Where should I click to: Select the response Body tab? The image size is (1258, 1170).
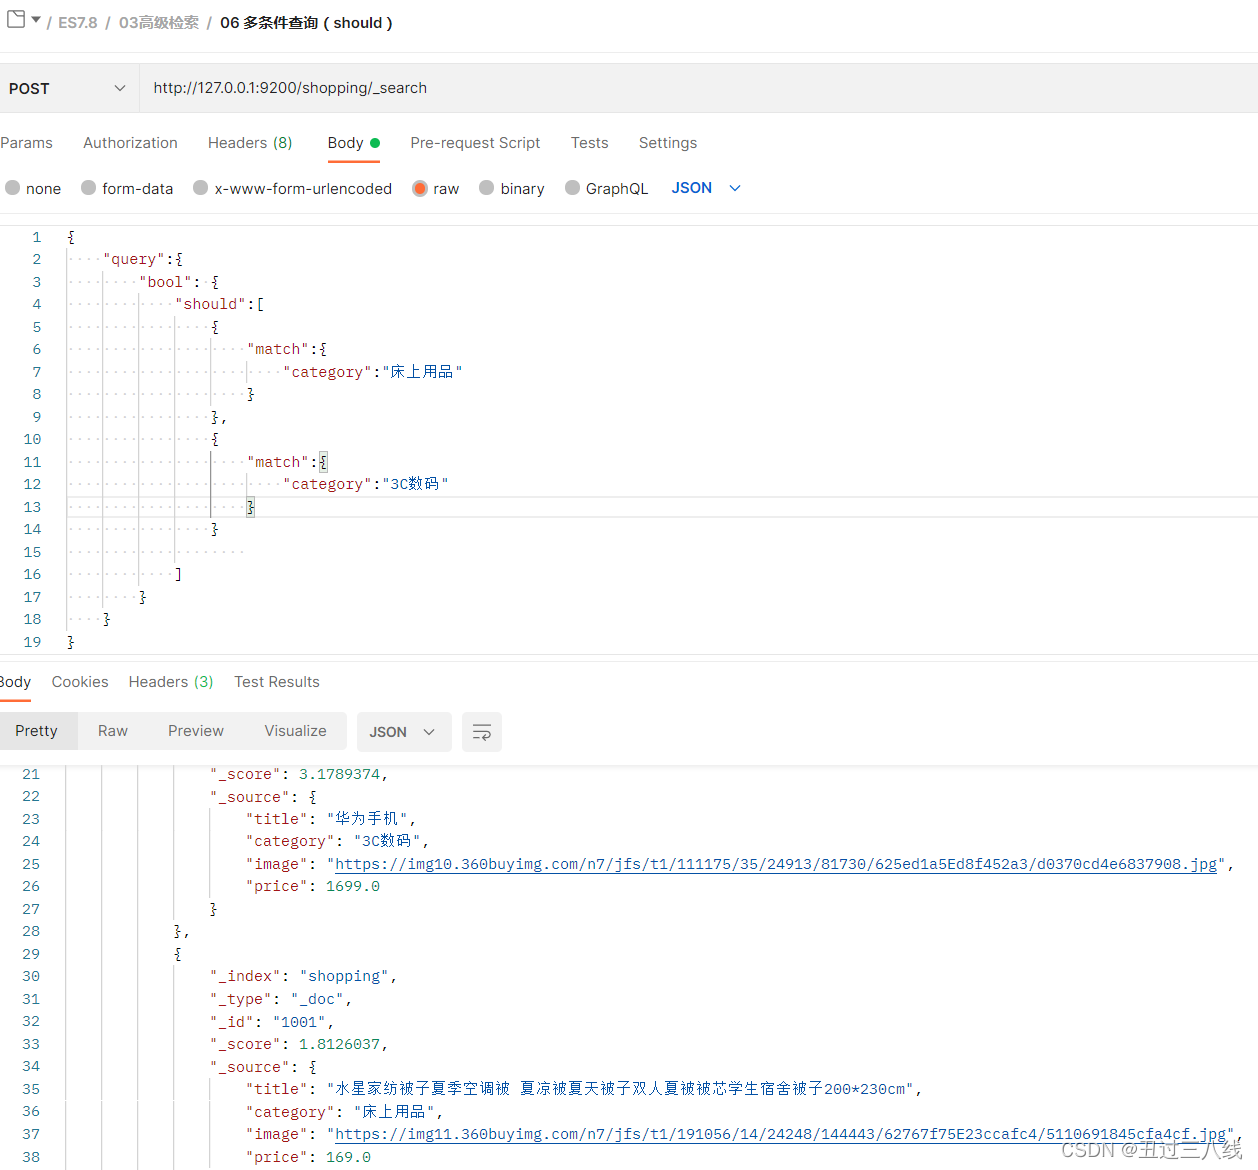(15, 682)
